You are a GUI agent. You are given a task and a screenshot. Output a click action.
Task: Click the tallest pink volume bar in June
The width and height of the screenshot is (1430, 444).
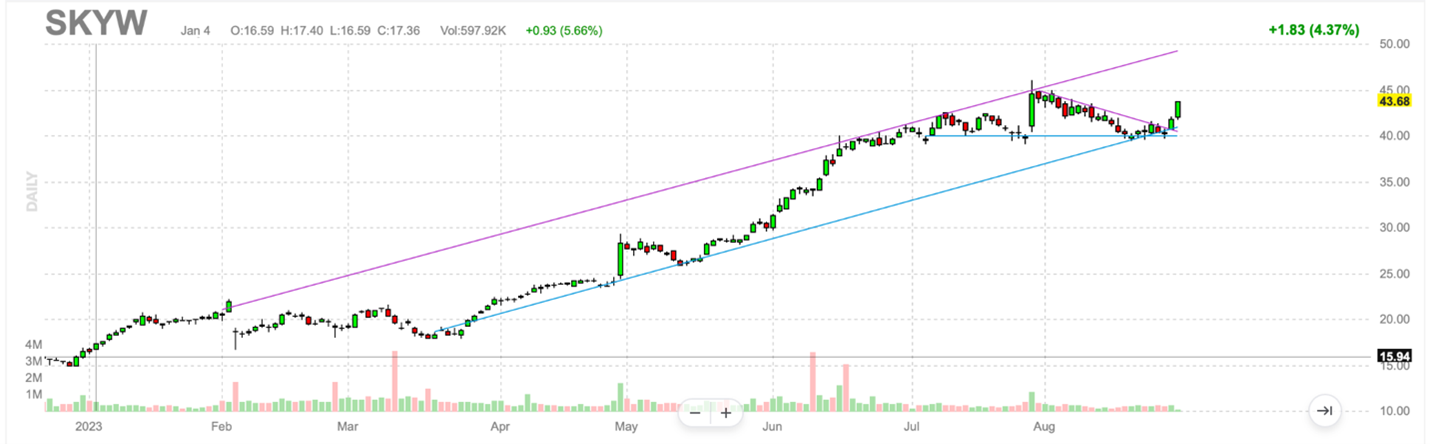(x=813, y=380)
